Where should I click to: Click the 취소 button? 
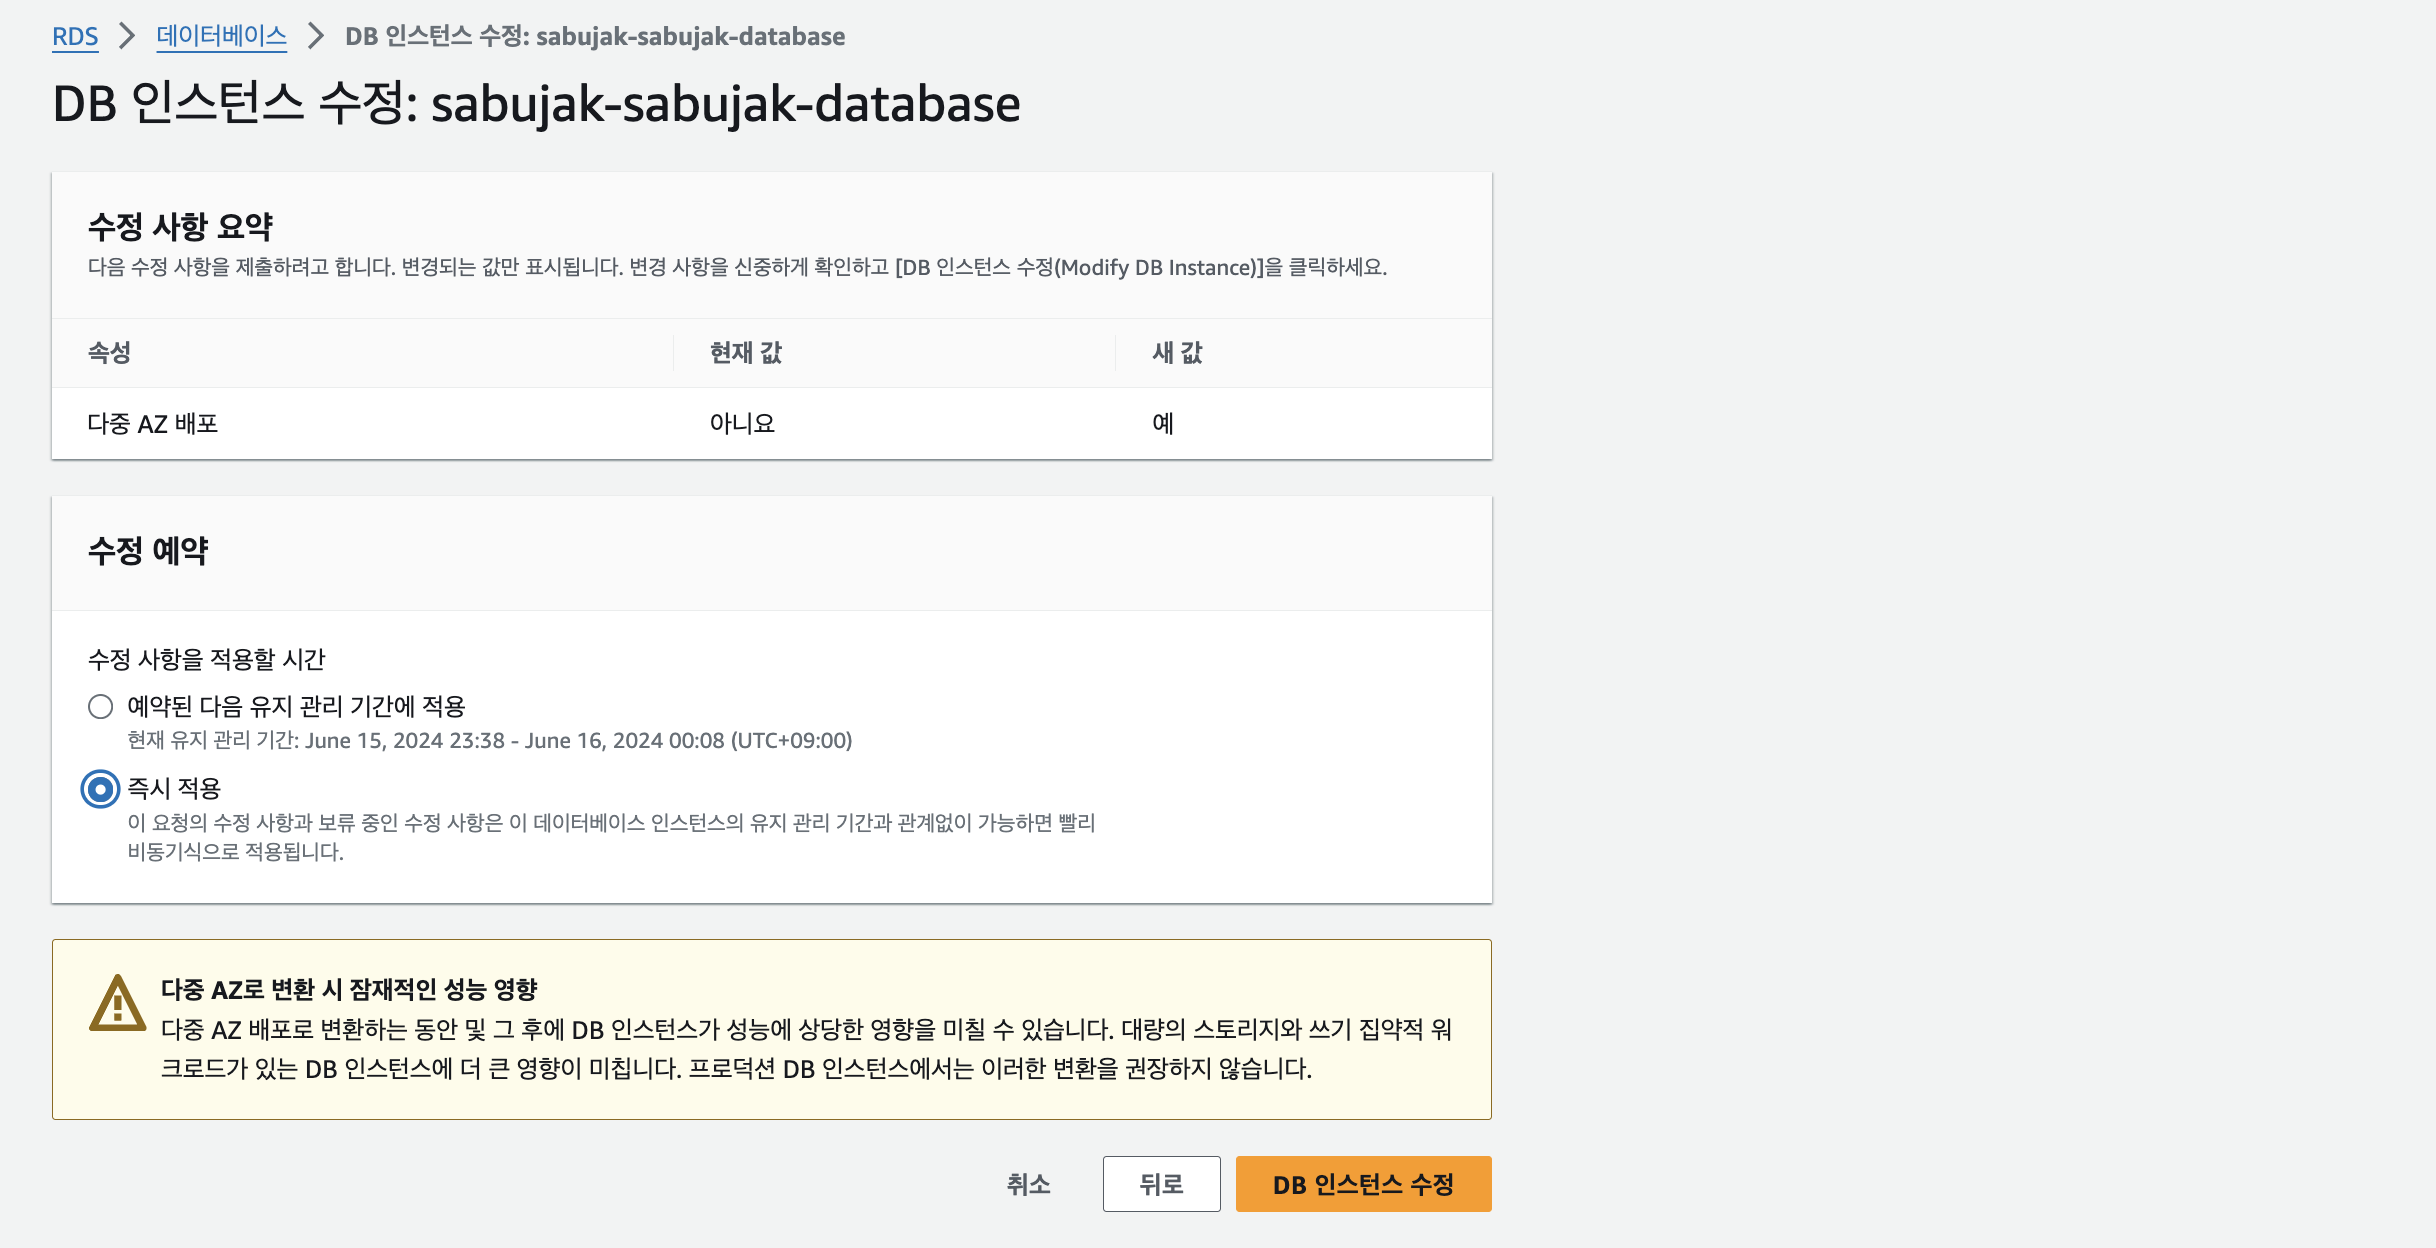point(1028,1184)
